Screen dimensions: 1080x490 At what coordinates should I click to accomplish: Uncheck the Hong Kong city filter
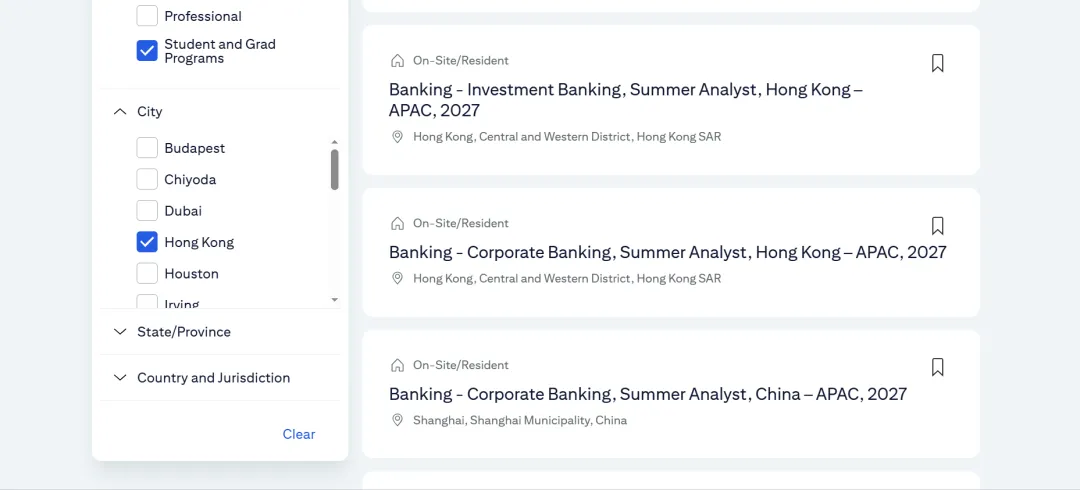147,242
